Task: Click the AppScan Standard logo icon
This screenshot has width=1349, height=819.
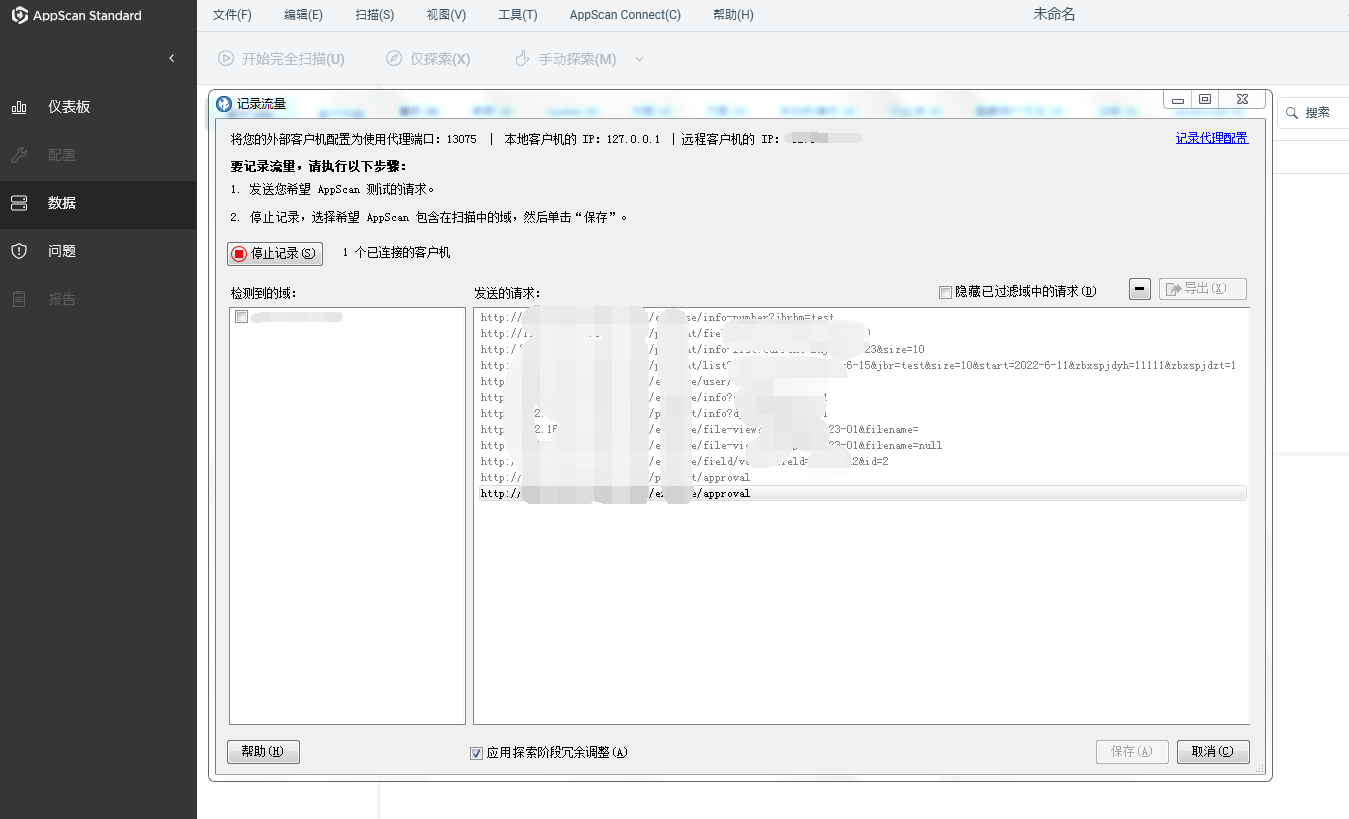Action: pyautogui.click(x=19, y=15)
